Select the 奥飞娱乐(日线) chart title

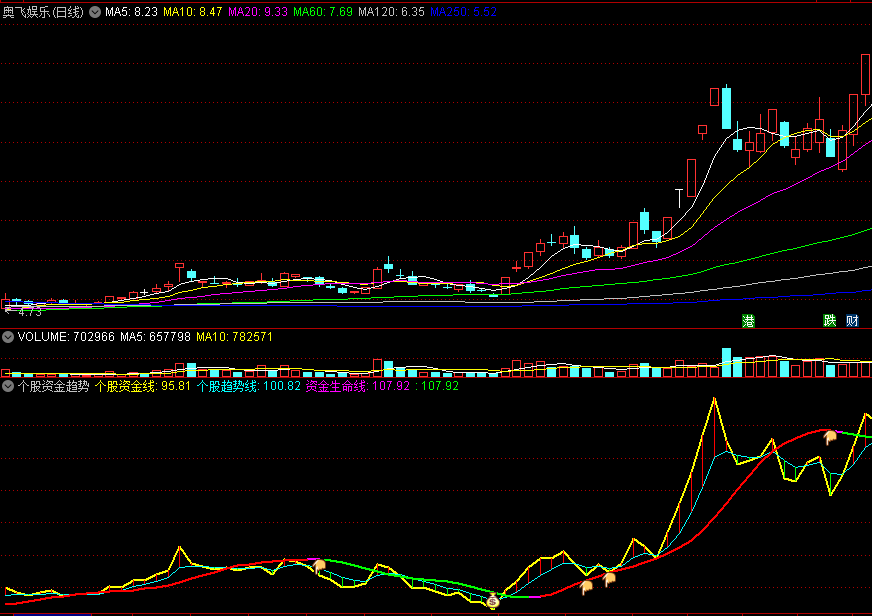click(43, 12)
